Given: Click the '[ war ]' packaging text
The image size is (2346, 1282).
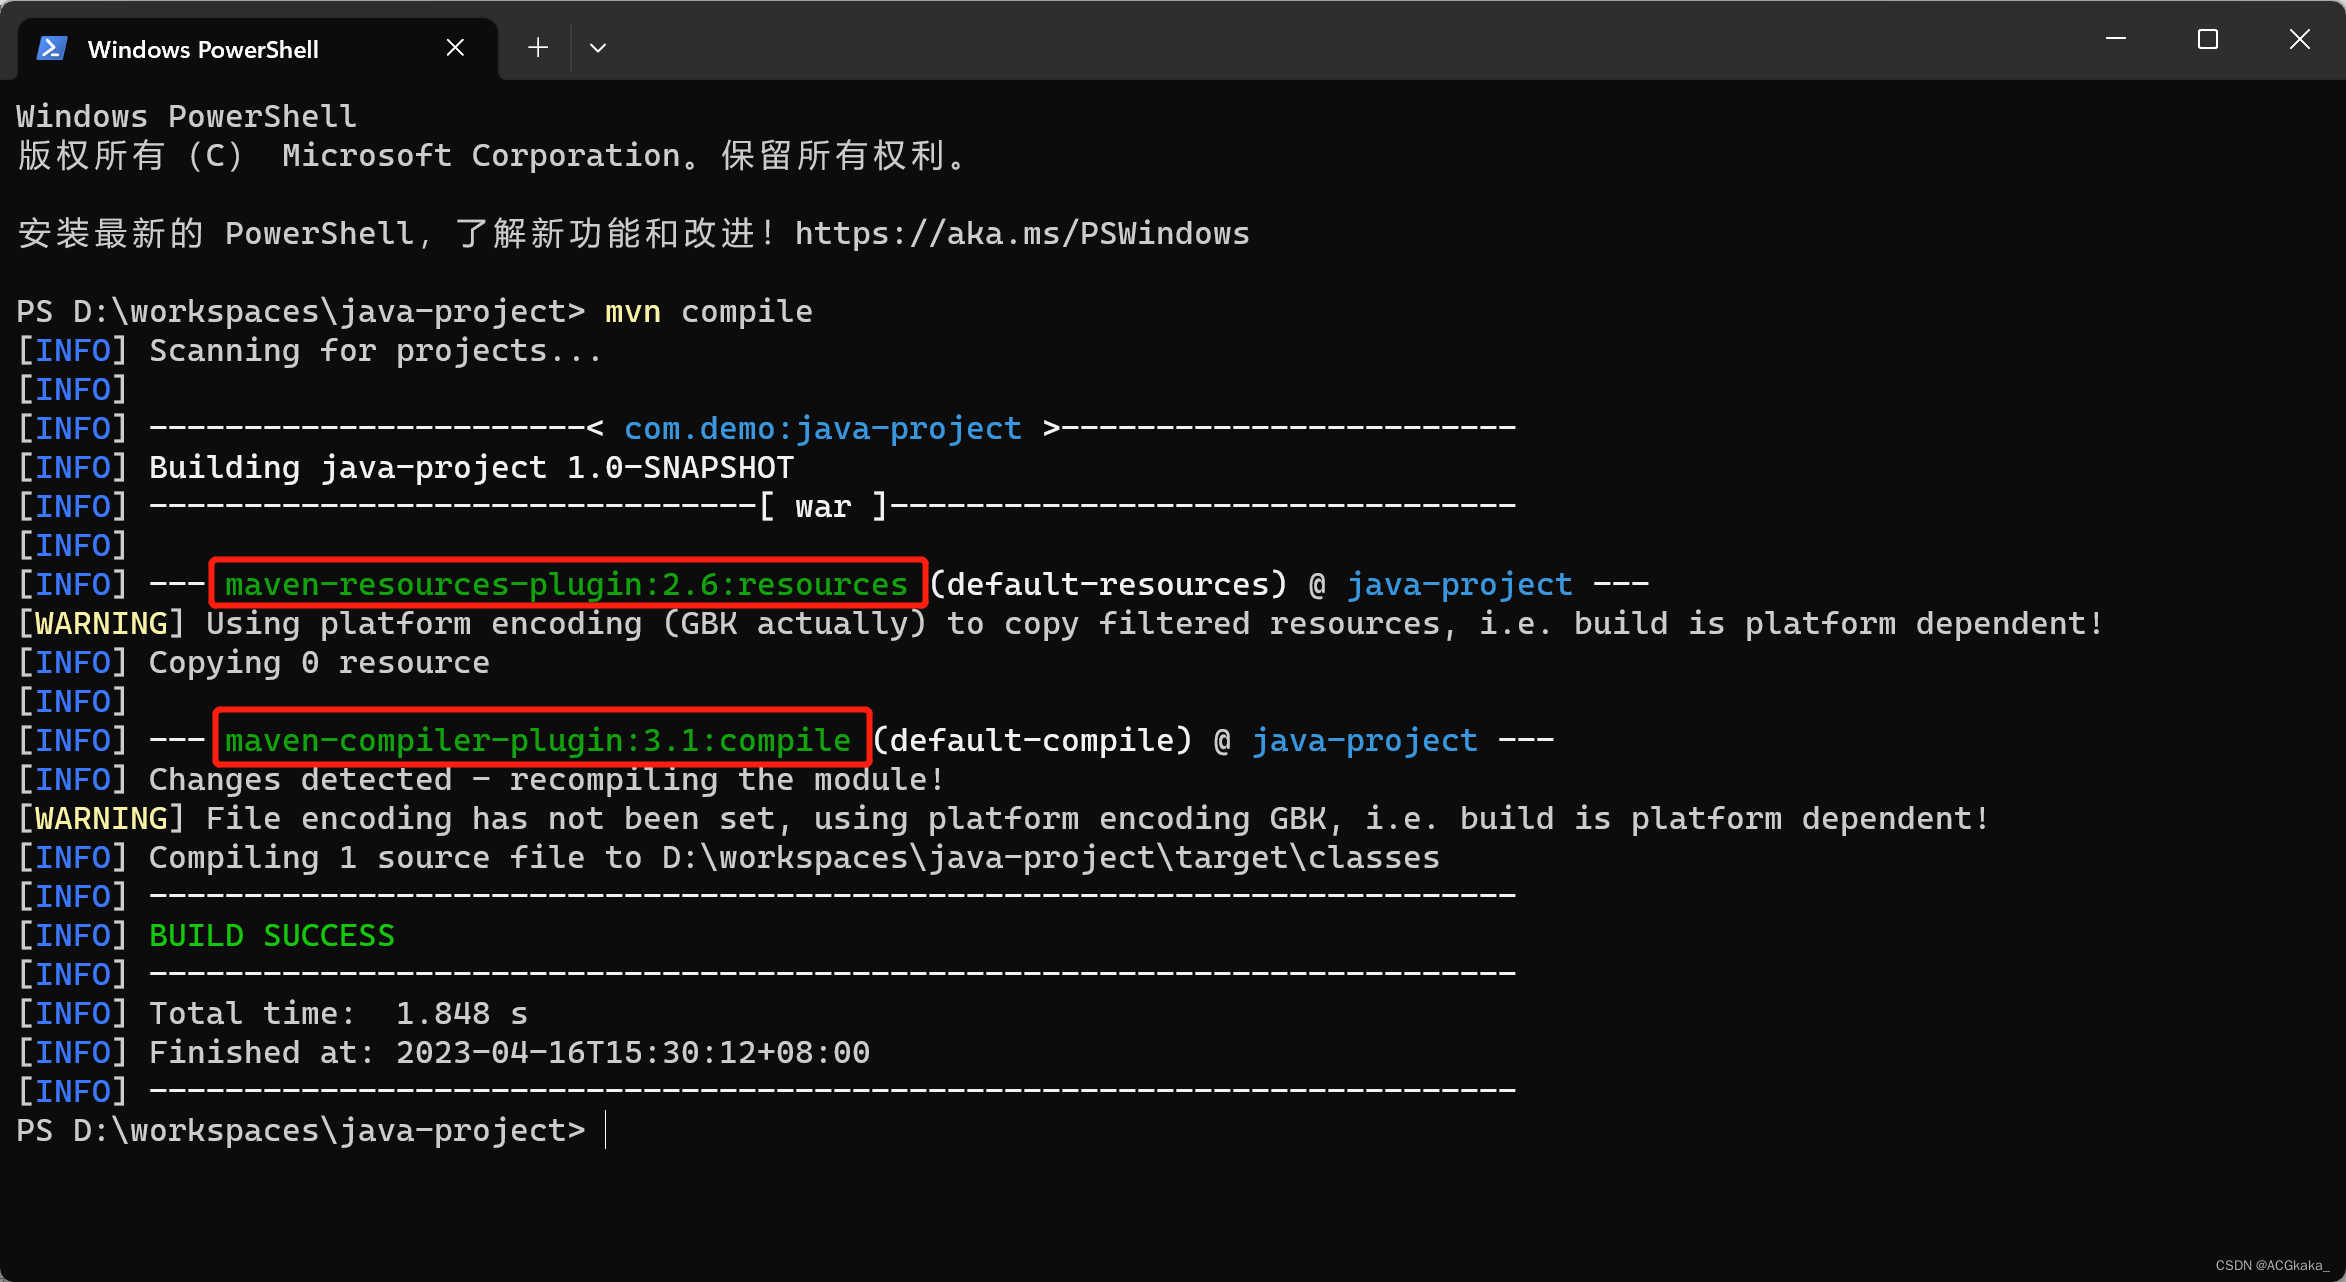Looking at the screenshot, I should tap(823, 506).
